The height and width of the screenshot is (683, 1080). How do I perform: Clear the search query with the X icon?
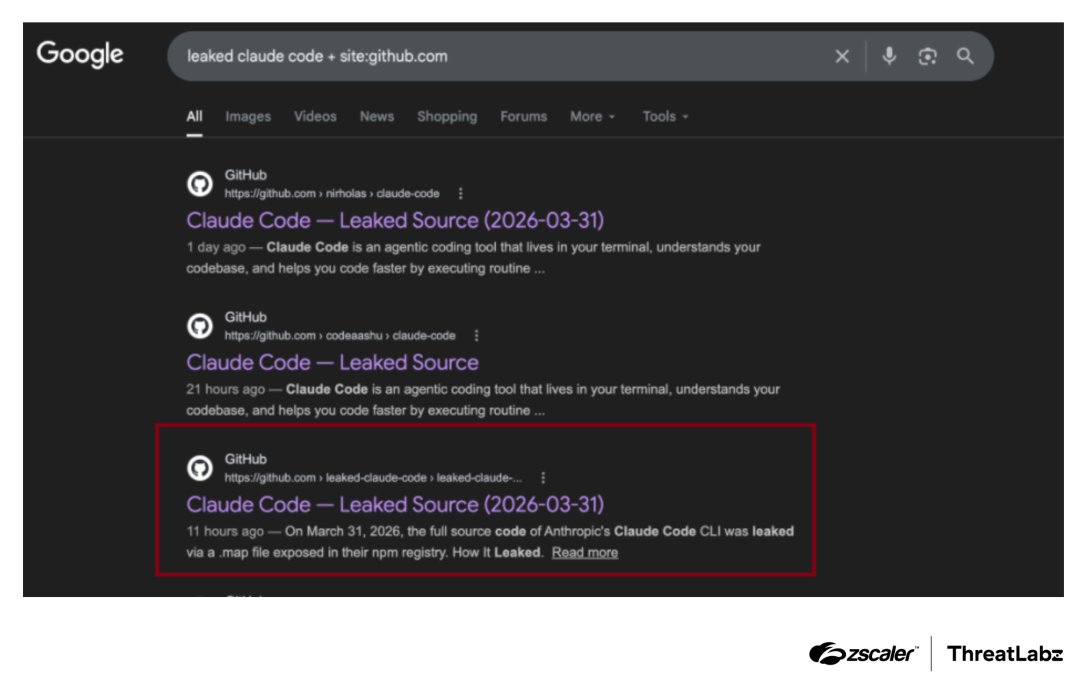(841, 56)
